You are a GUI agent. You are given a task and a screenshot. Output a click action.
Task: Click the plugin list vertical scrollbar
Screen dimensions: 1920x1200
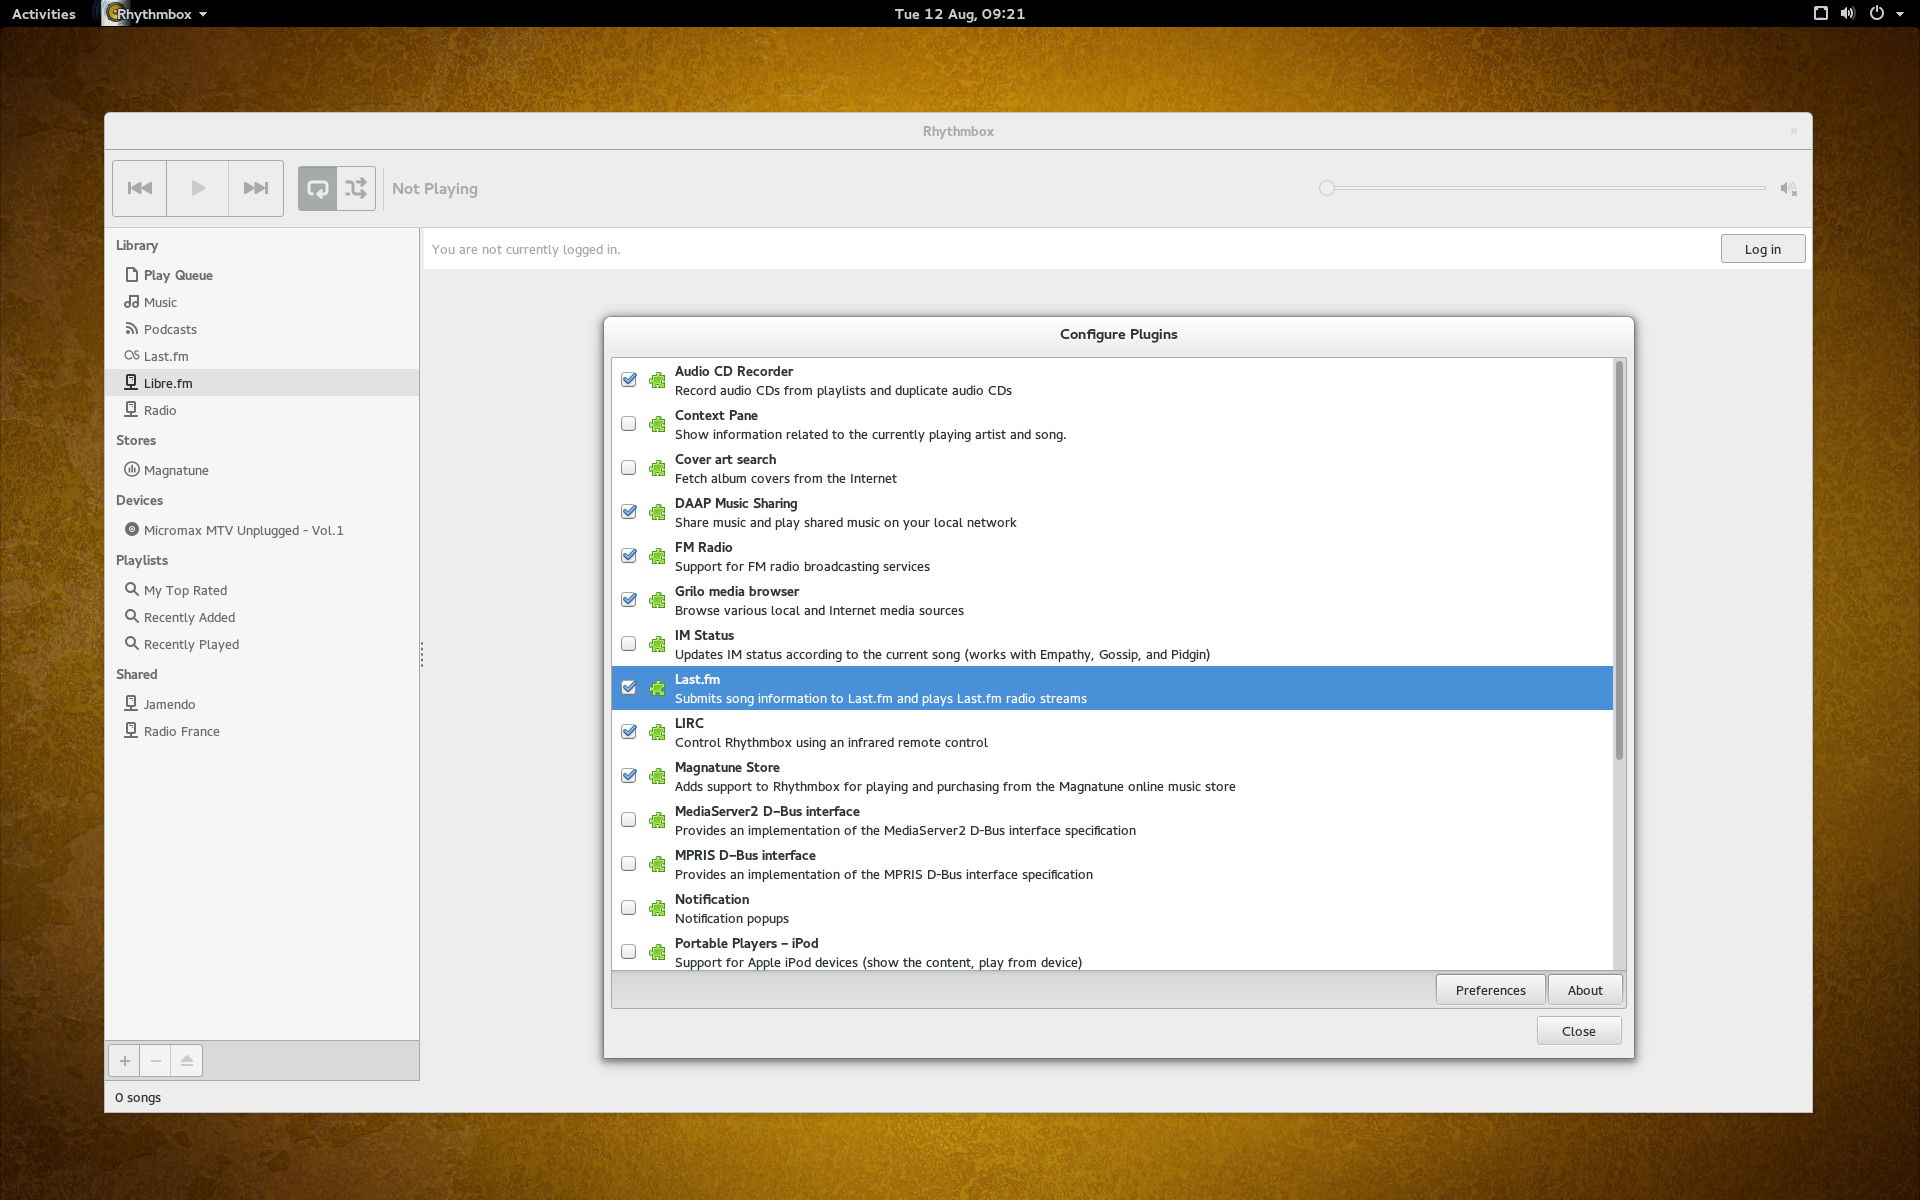tap(1619, 560)
